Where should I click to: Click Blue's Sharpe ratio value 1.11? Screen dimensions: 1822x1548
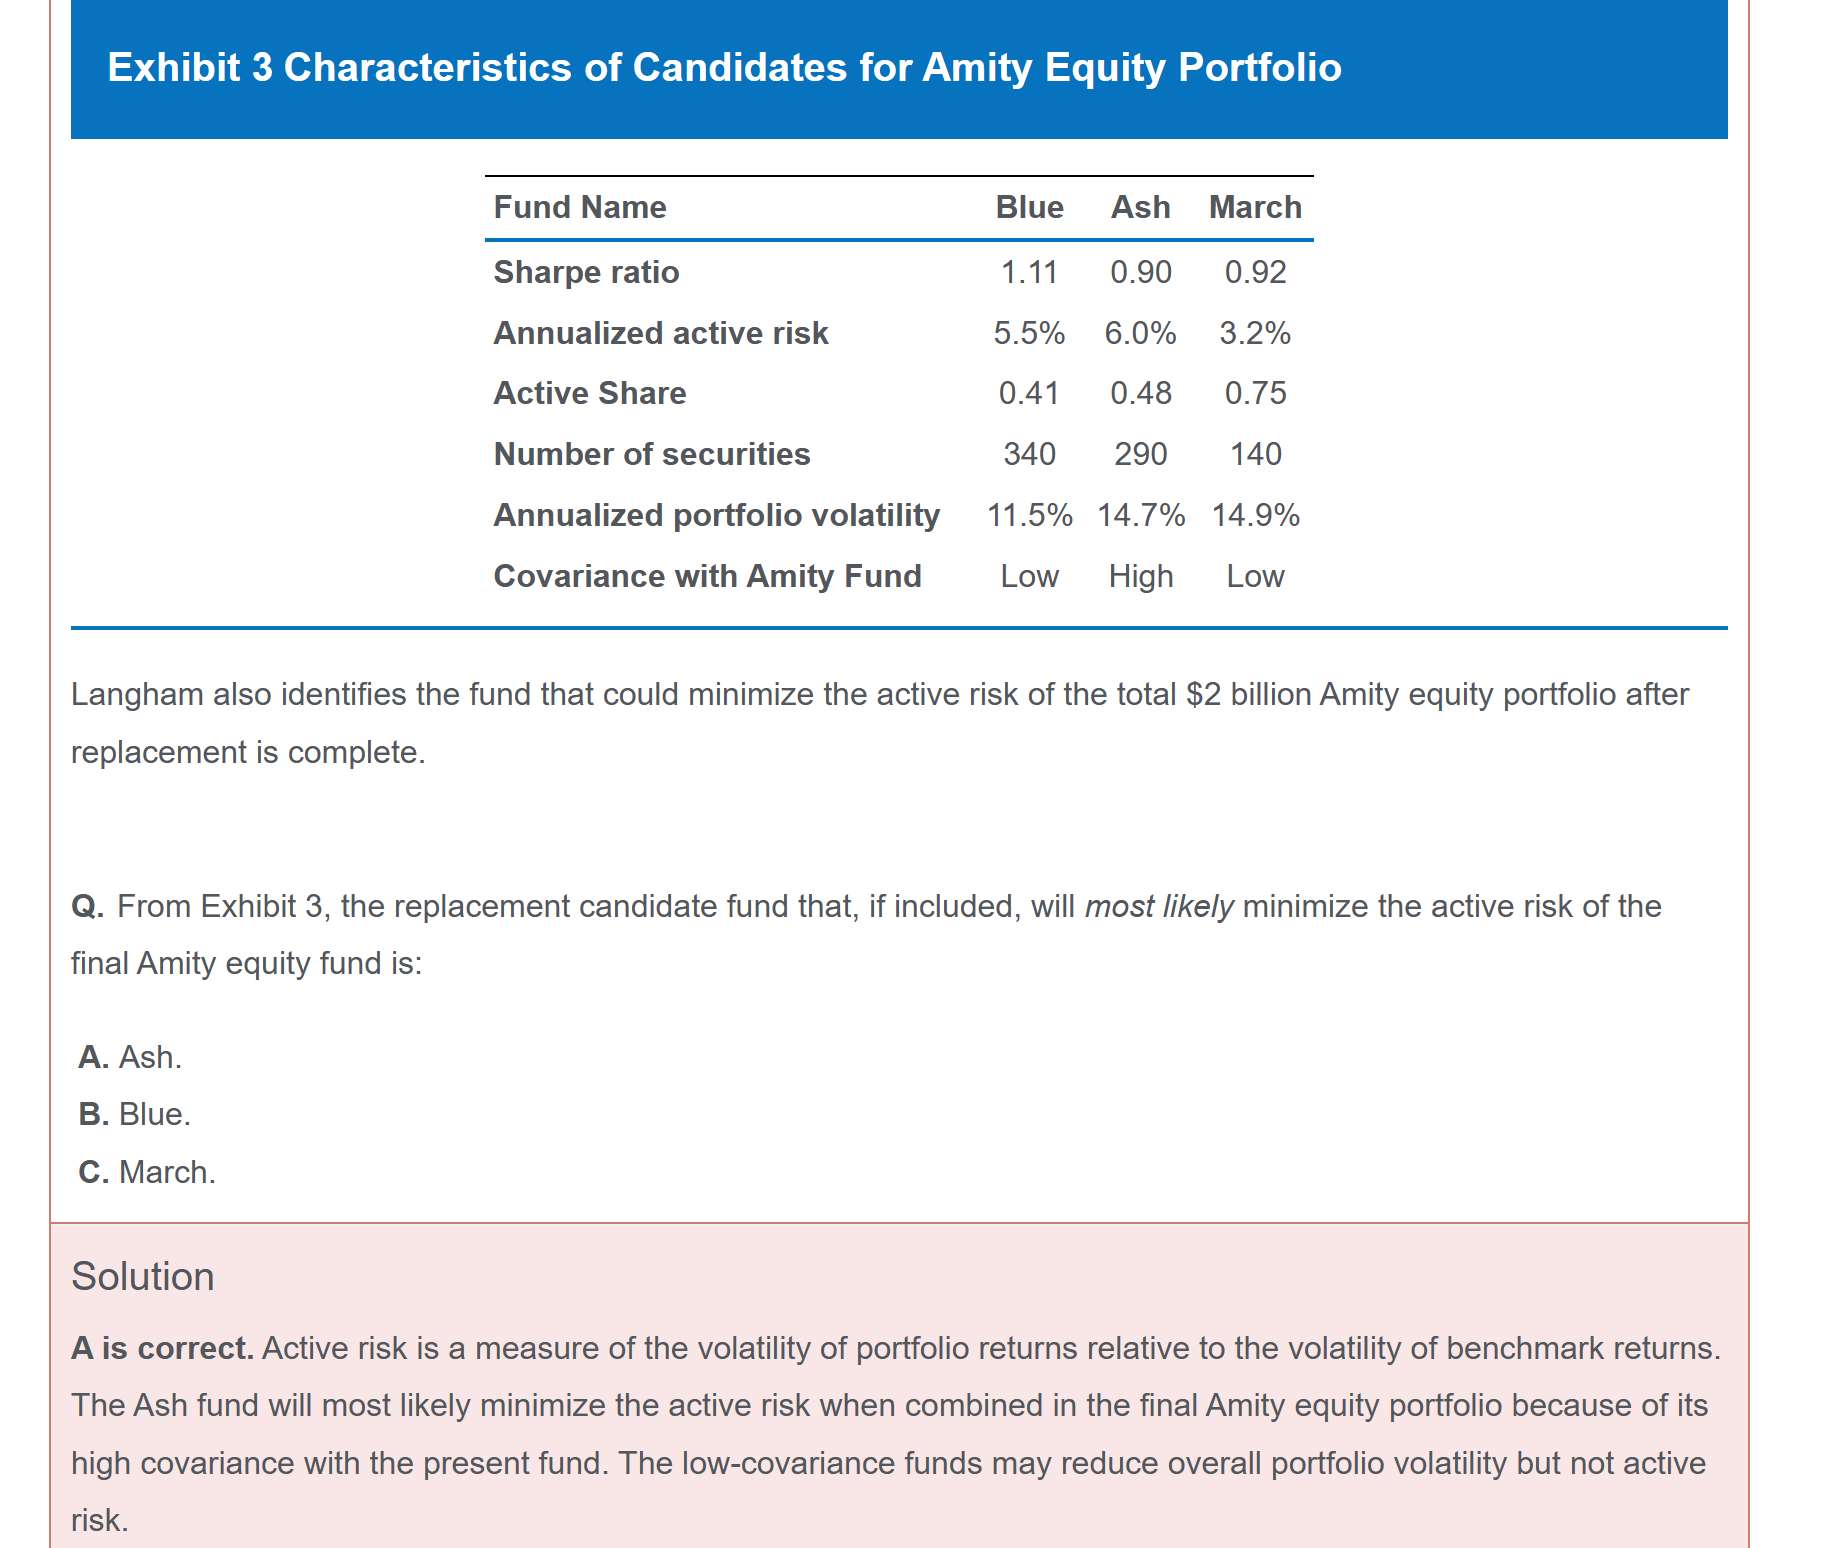coord(1029,272)
